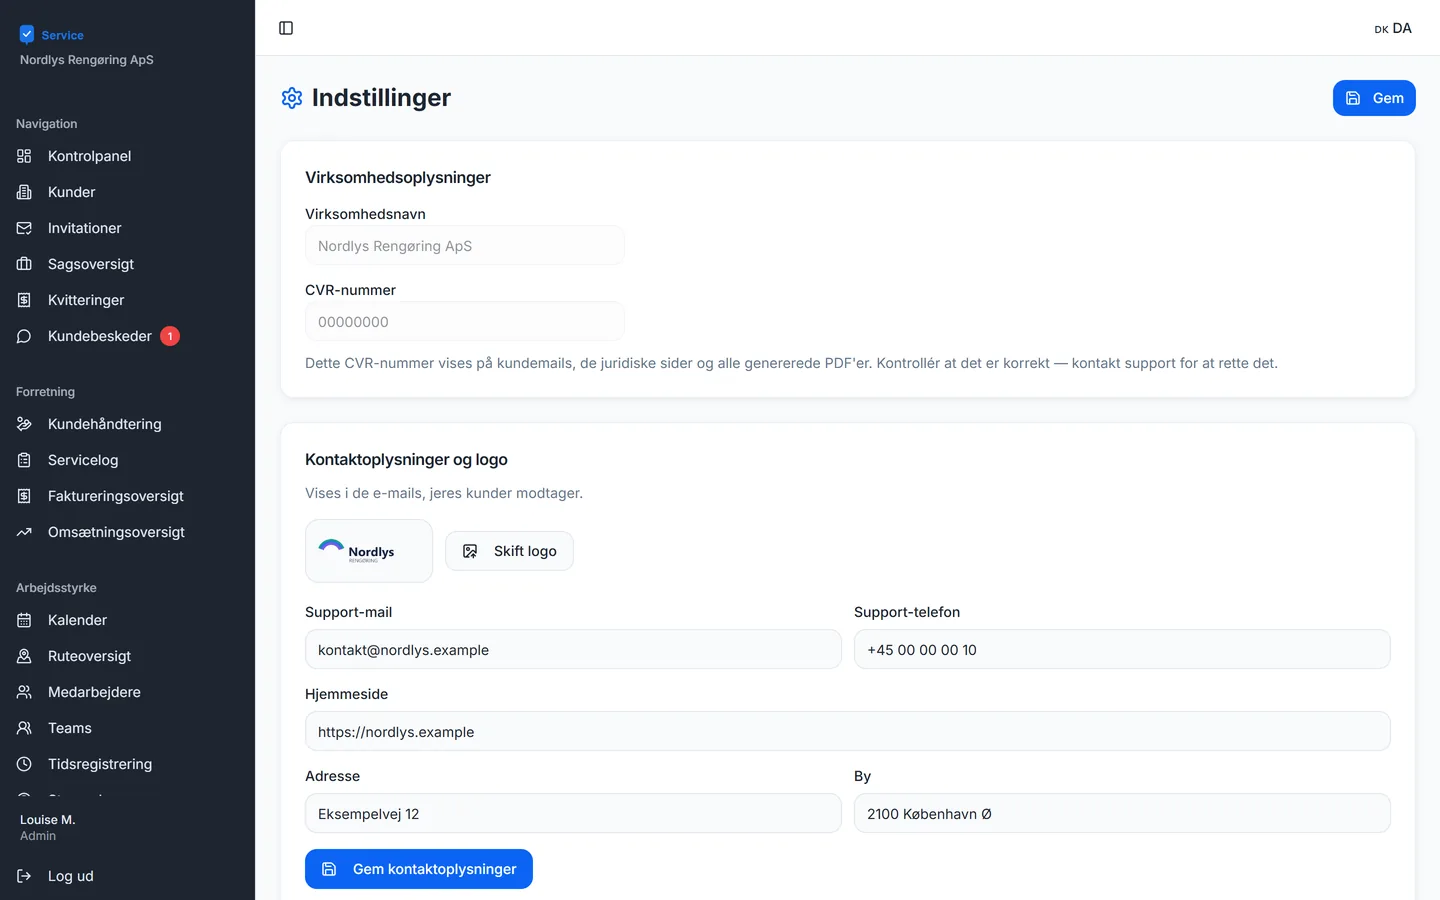Click the Log ud exit icon

[x=24, y=876]
